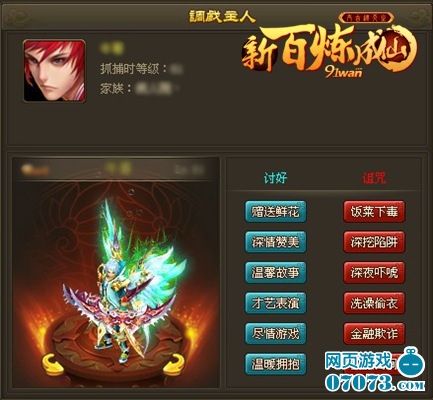Select the 诅咒 tab heading
Screen dimensions: 433x400
[x=374, y=178]
